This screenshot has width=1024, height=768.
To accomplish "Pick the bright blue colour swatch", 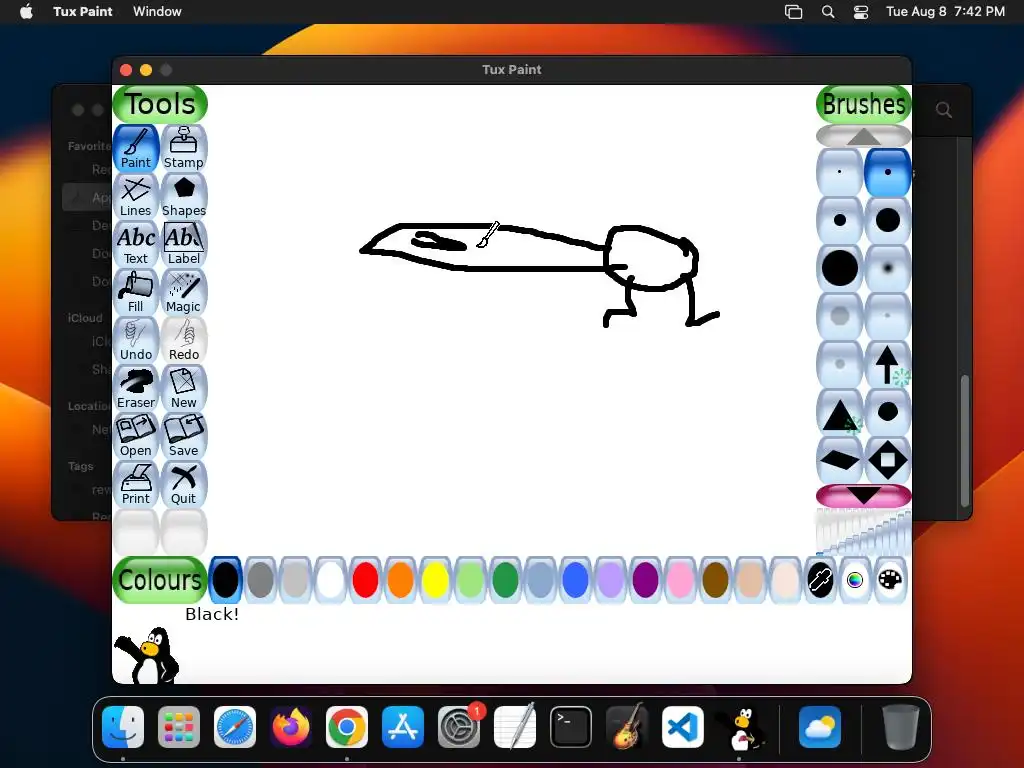I will 575,580.
